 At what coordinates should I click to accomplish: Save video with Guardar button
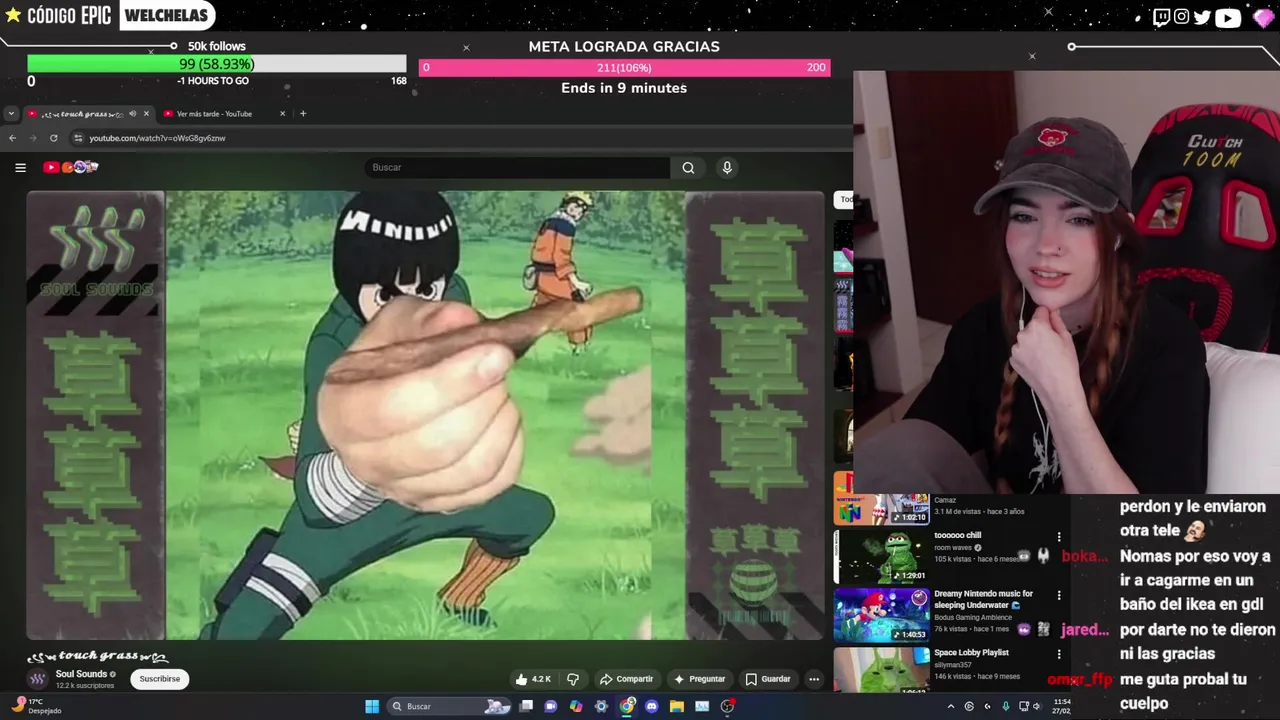tap(768, 679)
